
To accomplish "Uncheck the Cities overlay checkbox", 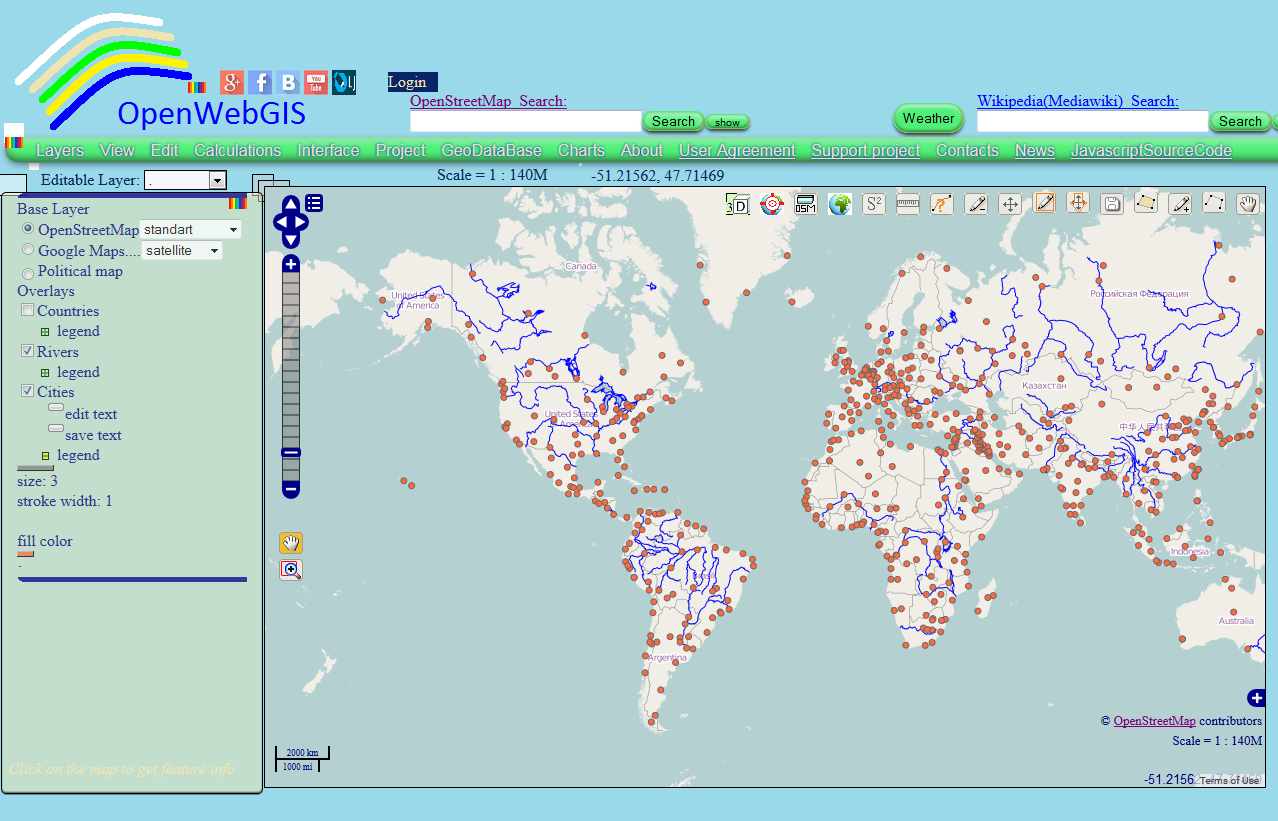I will coord(28,391).
